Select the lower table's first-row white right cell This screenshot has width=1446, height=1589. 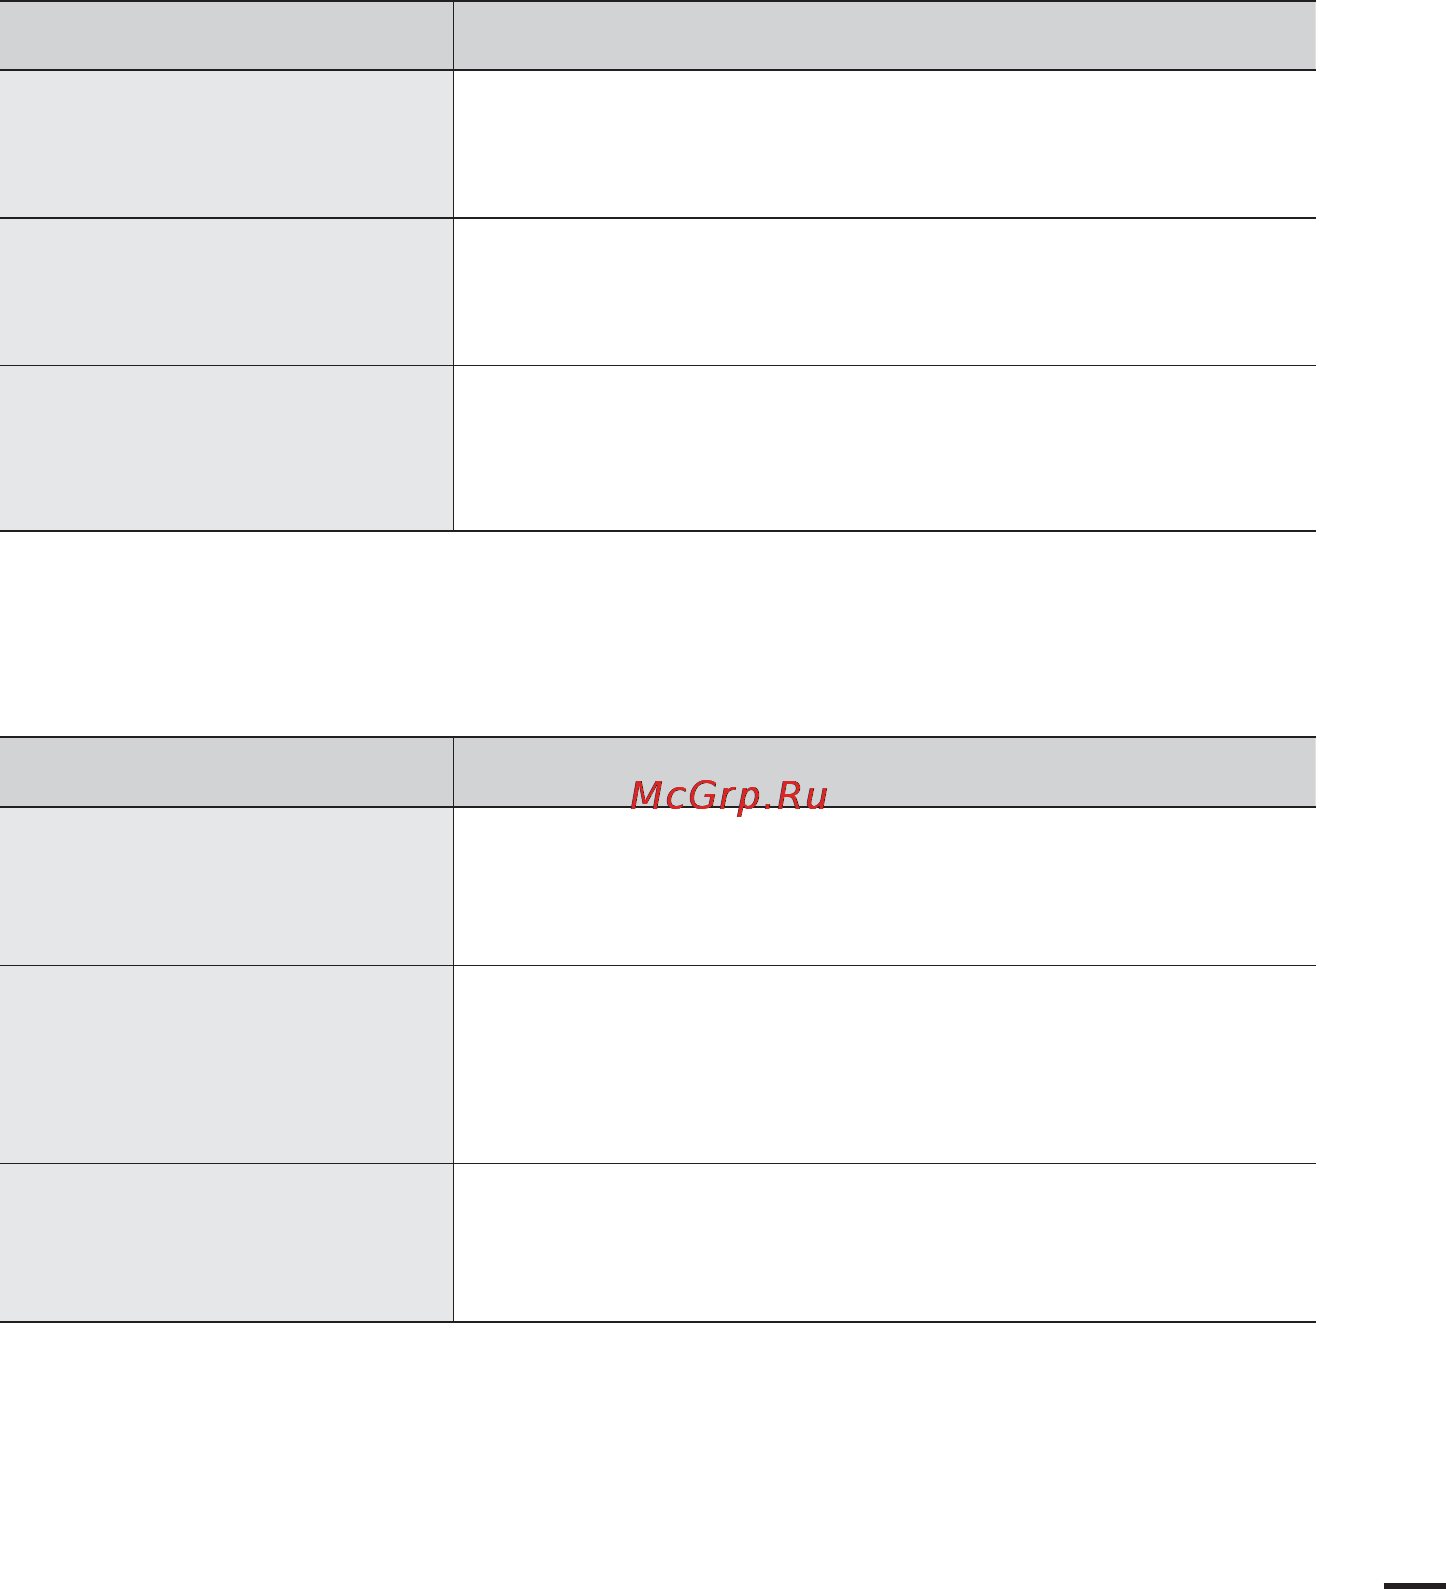(884, 886)
